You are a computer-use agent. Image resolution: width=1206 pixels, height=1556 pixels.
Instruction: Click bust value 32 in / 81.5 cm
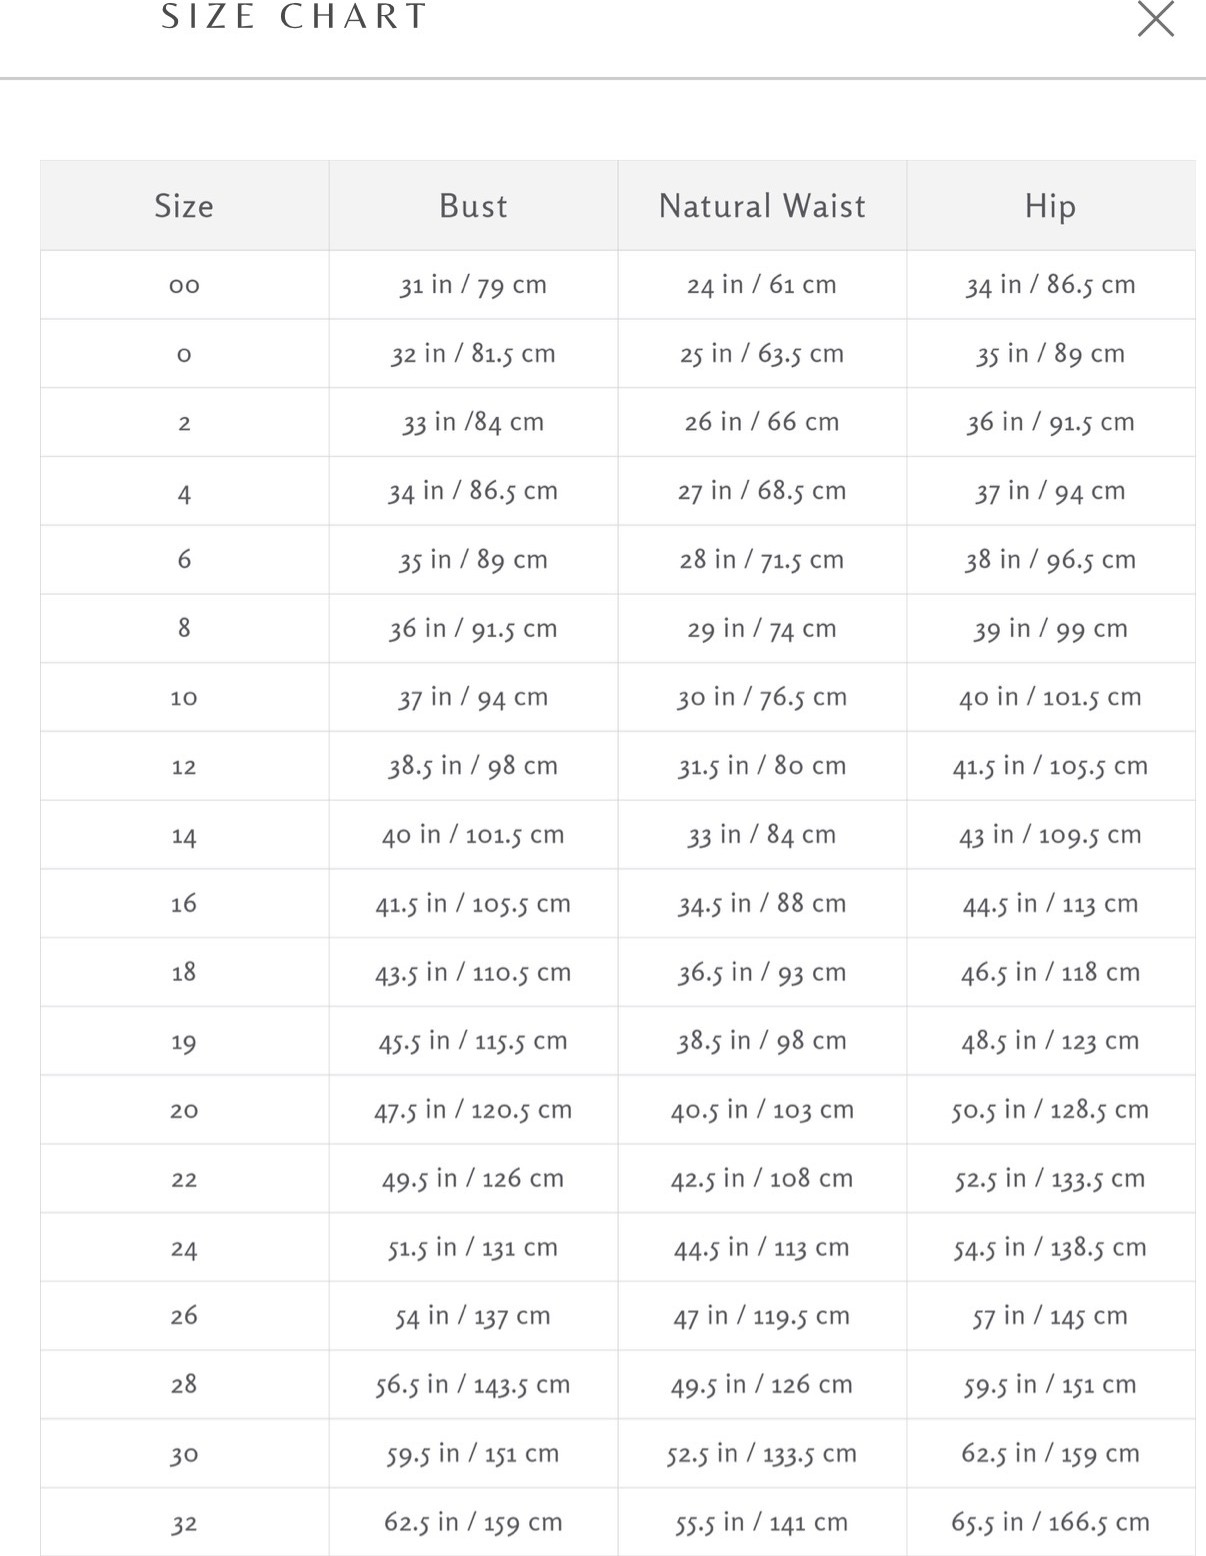click(x=473, y=354)
